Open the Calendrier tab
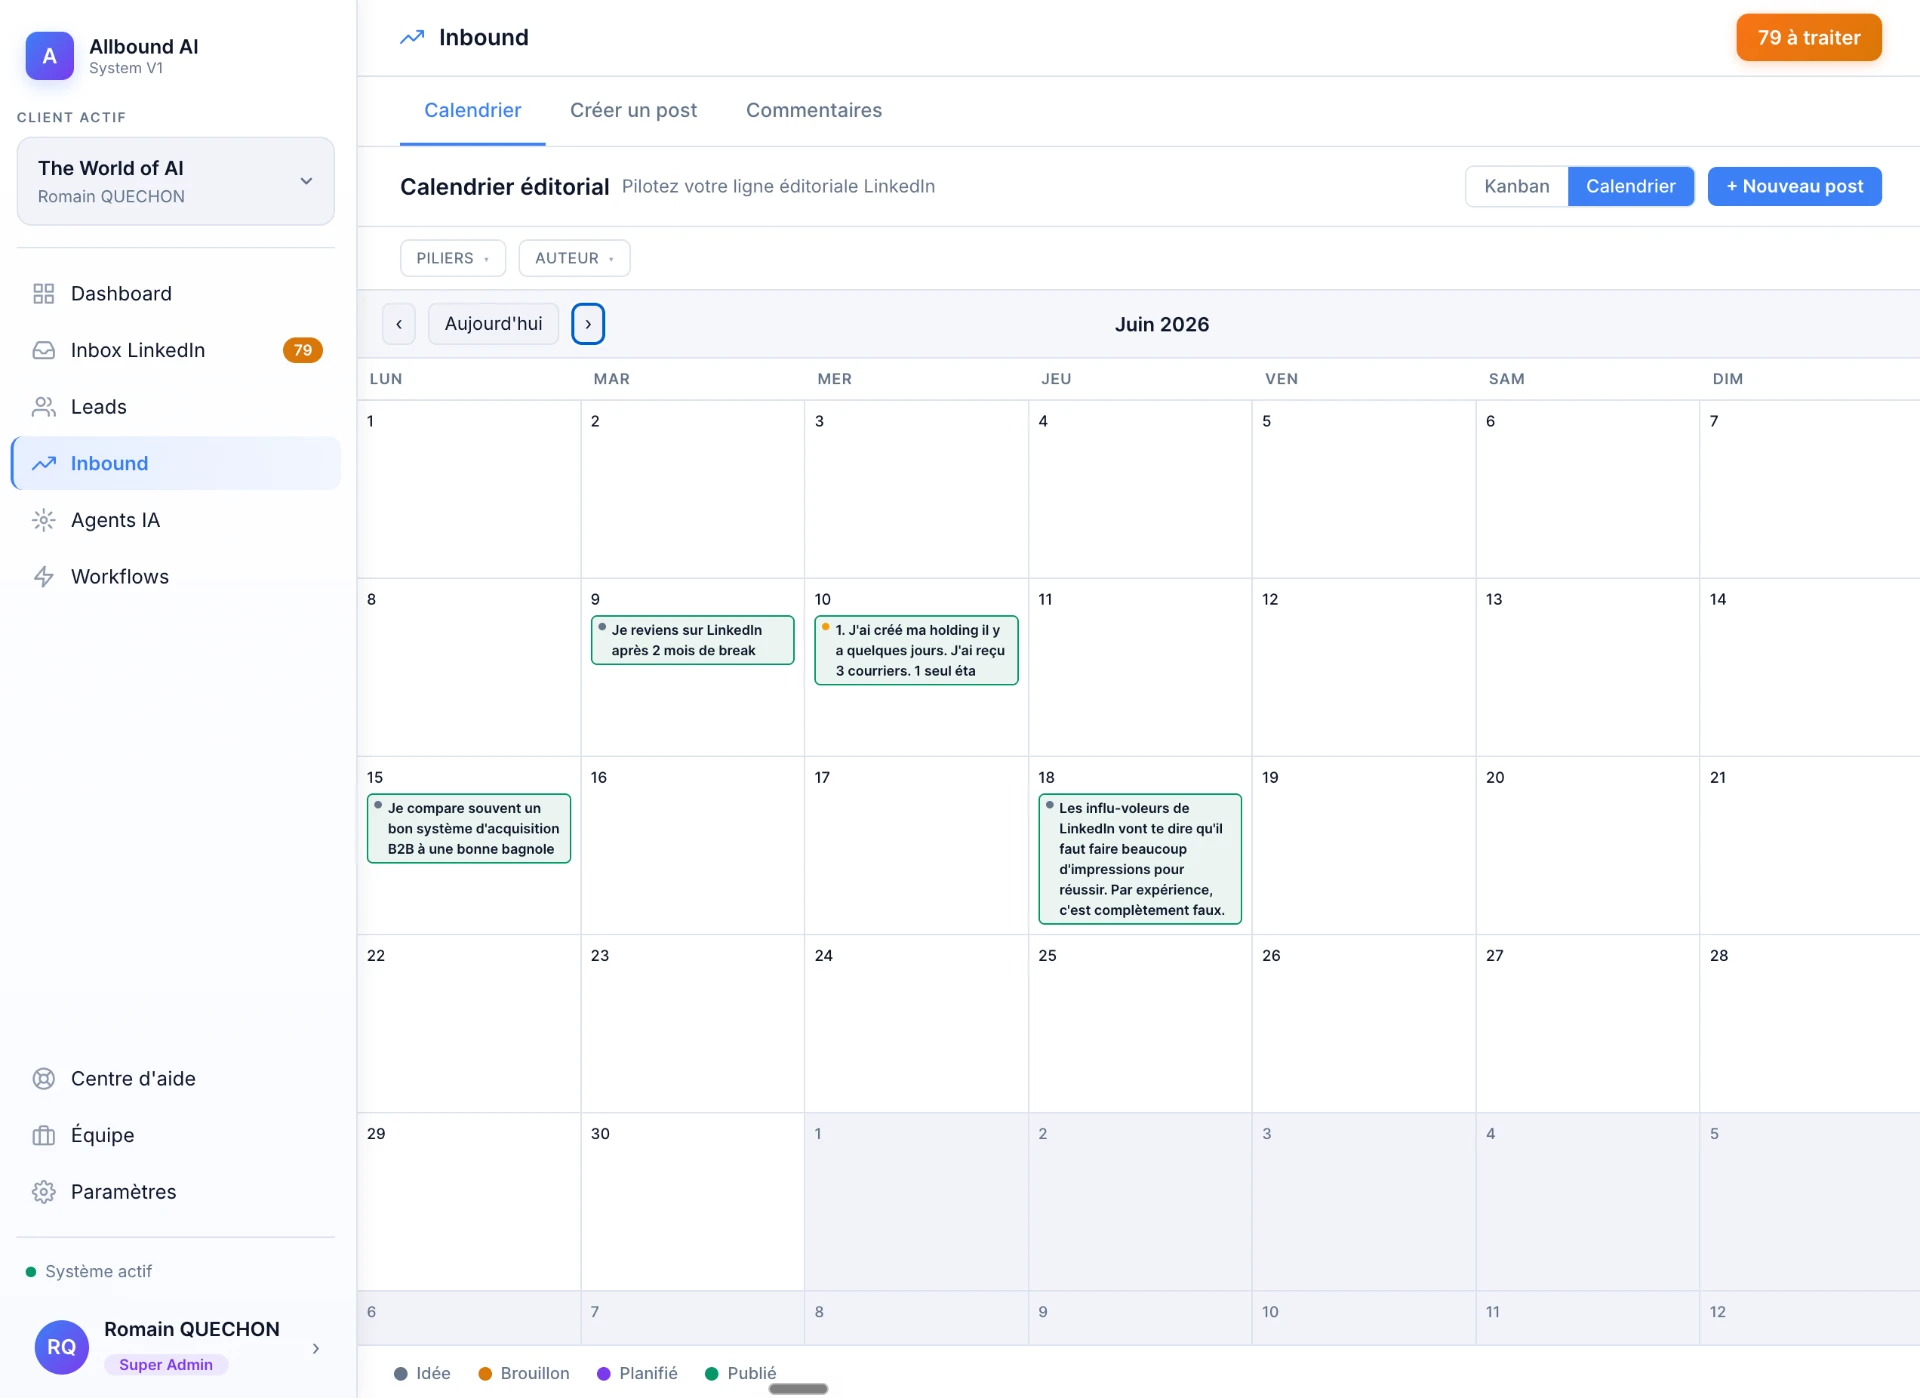Screen dimensions: 1920x1398 472,110
